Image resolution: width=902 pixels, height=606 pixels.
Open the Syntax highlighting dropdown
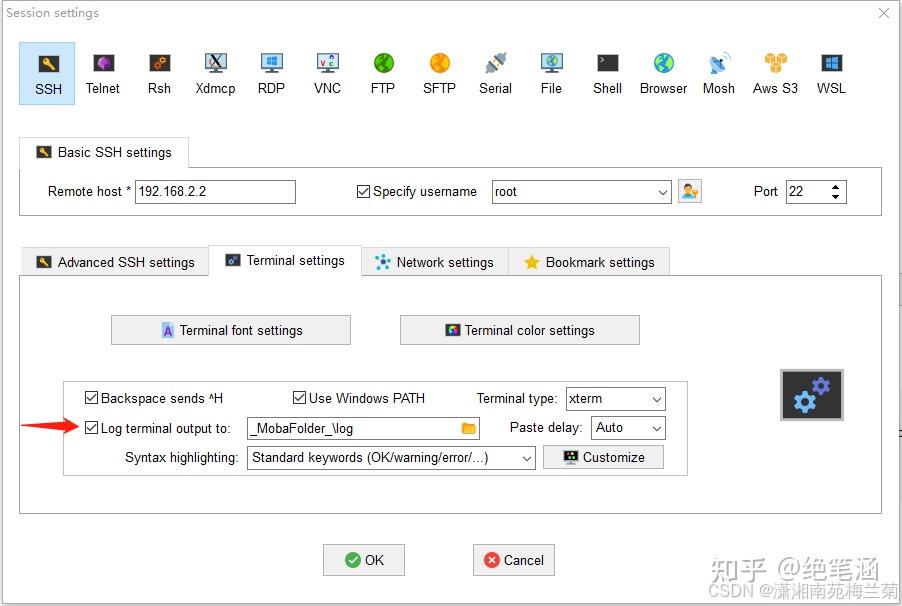click(529, 457)
